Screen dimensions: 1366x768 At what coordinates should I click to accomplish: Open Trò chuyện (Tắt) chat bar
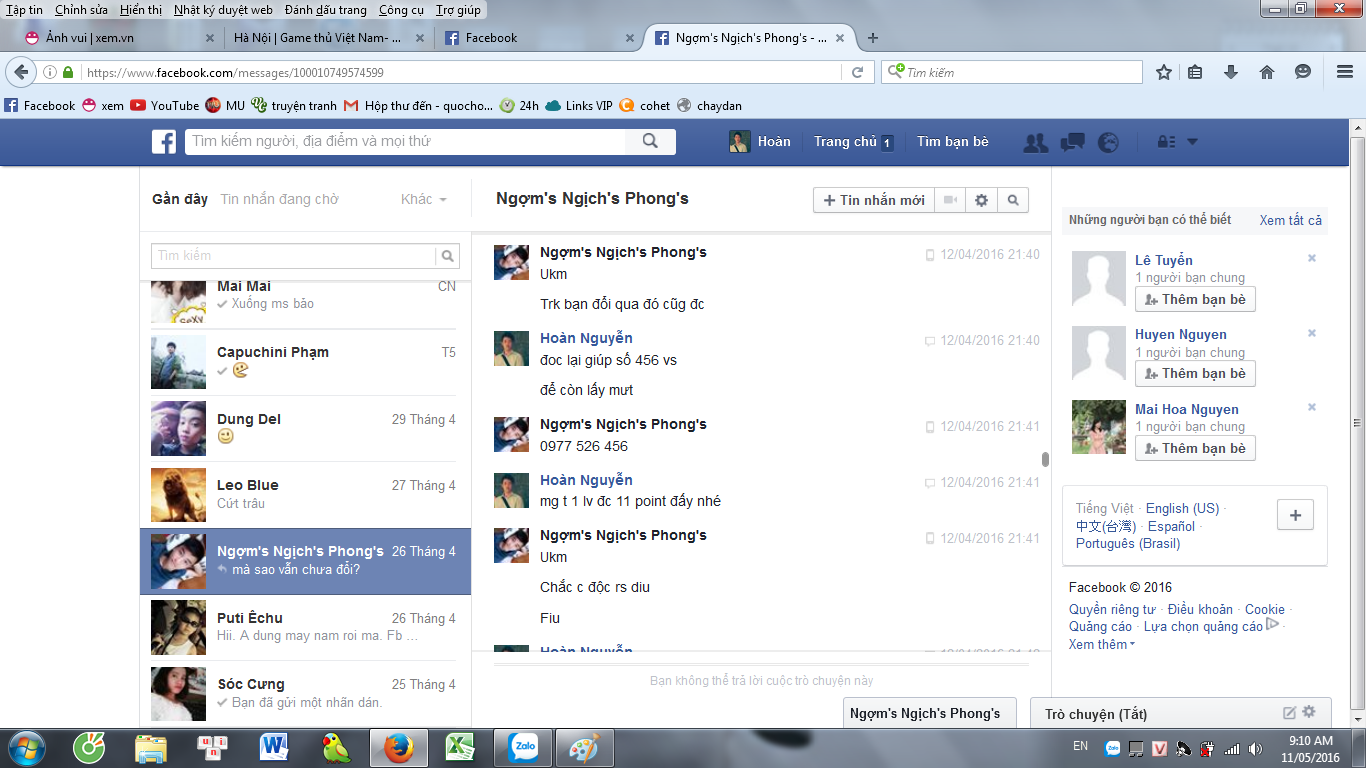point(1180,713)
